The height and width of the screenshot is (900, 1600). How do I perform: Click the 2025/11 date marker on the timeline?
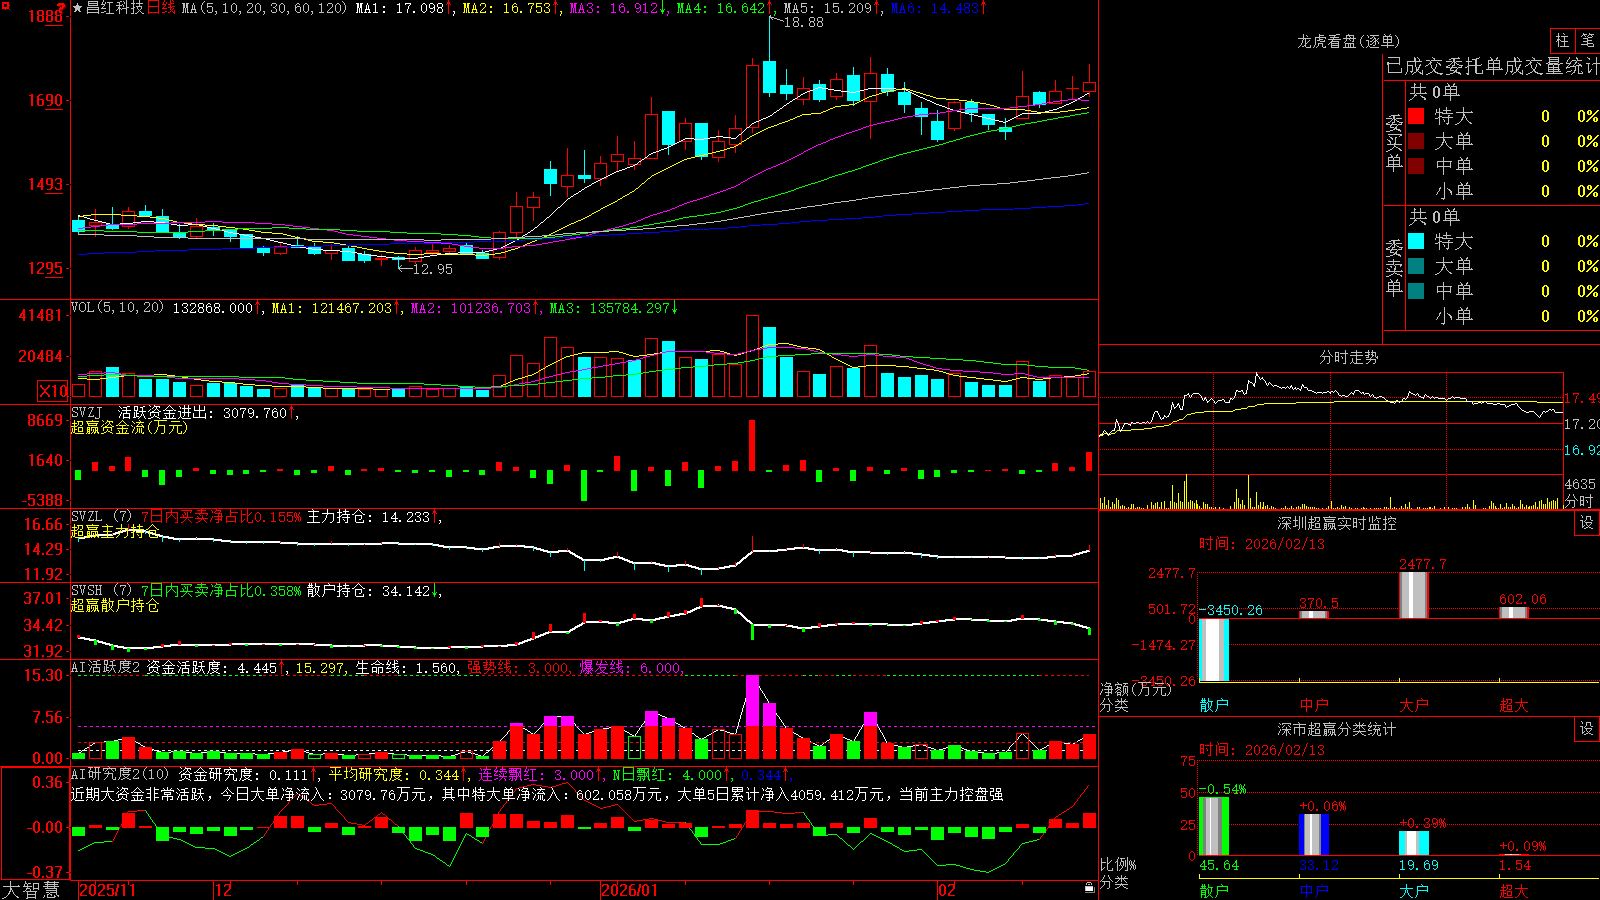point(107,890)
